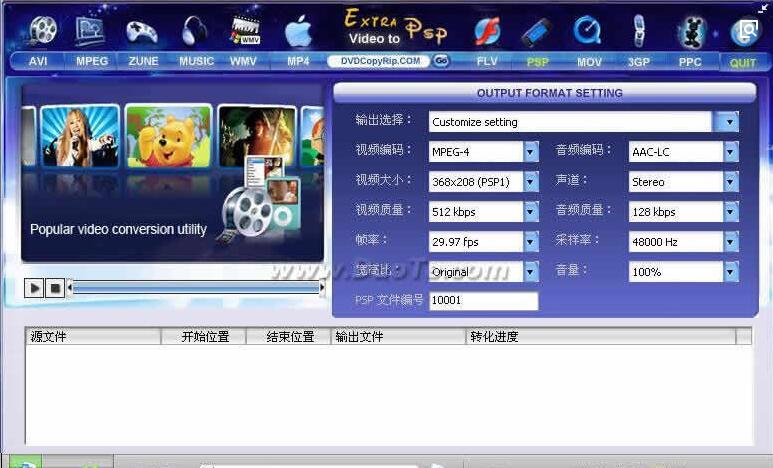
Task: Click the preview seek slider track
Action: pos(196,288)
